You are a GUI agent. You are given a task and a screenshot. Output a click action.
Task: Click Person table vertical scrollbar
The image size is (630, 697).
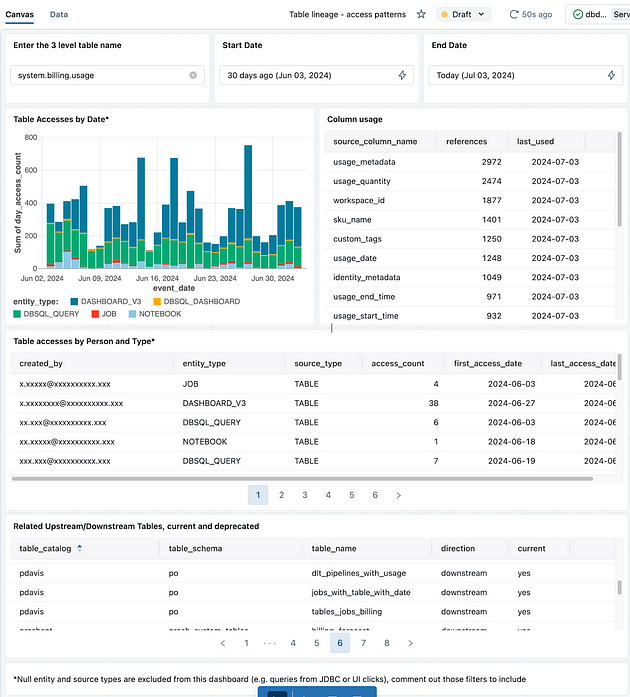(619, 367)
